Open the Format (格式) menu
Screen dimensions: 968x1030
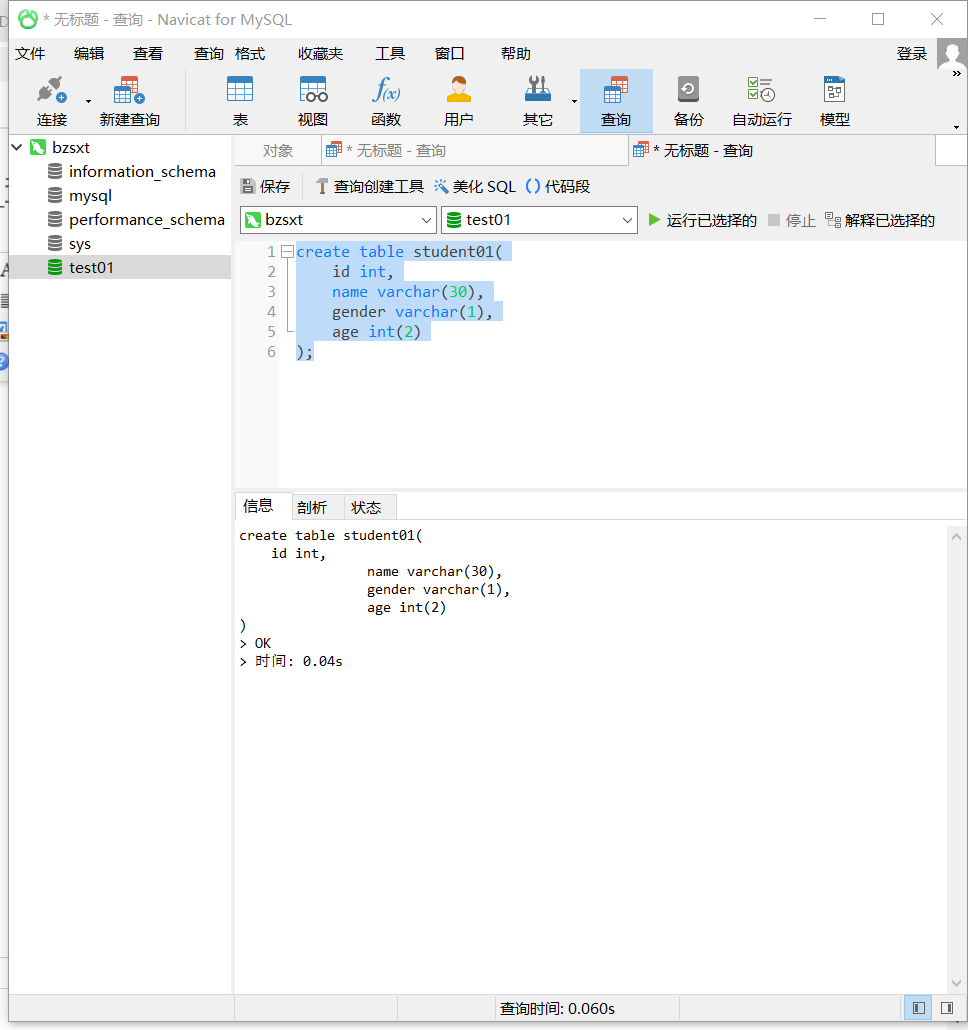point(250,54)
